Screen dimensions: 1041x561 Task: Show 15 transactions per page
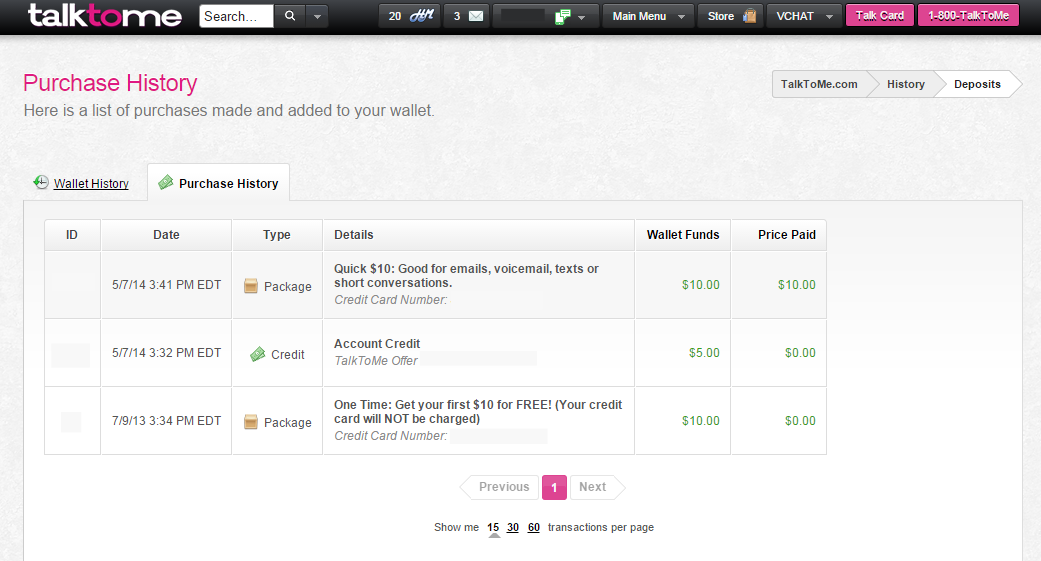(x=493, y=527)
